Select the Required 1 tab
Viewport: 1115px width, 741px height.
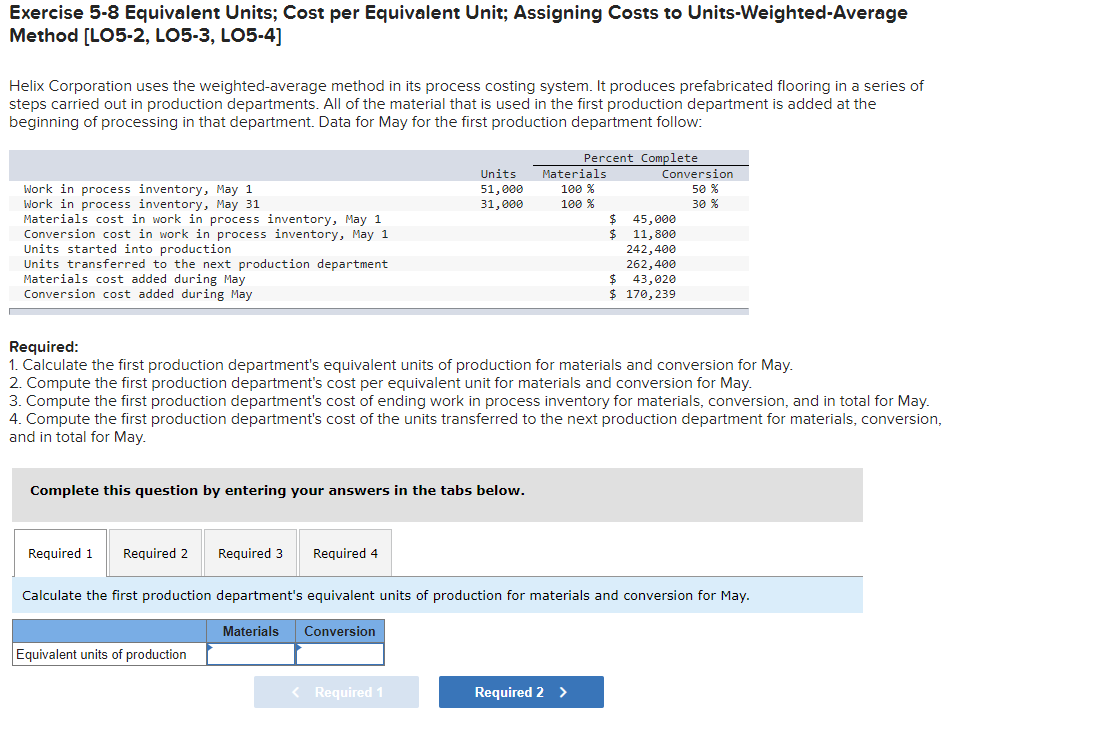tap(60, 553)
